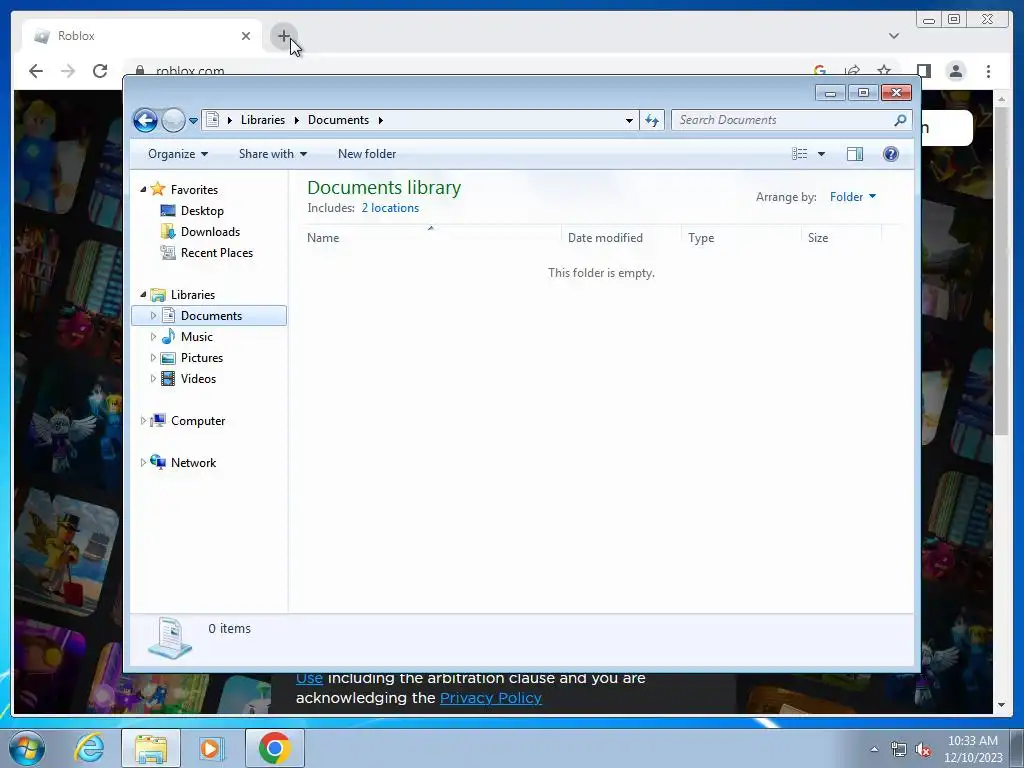1024x768 pixels.
Task: Bookmark the page with Chrome's star icon
Action: tap(884, 70)
